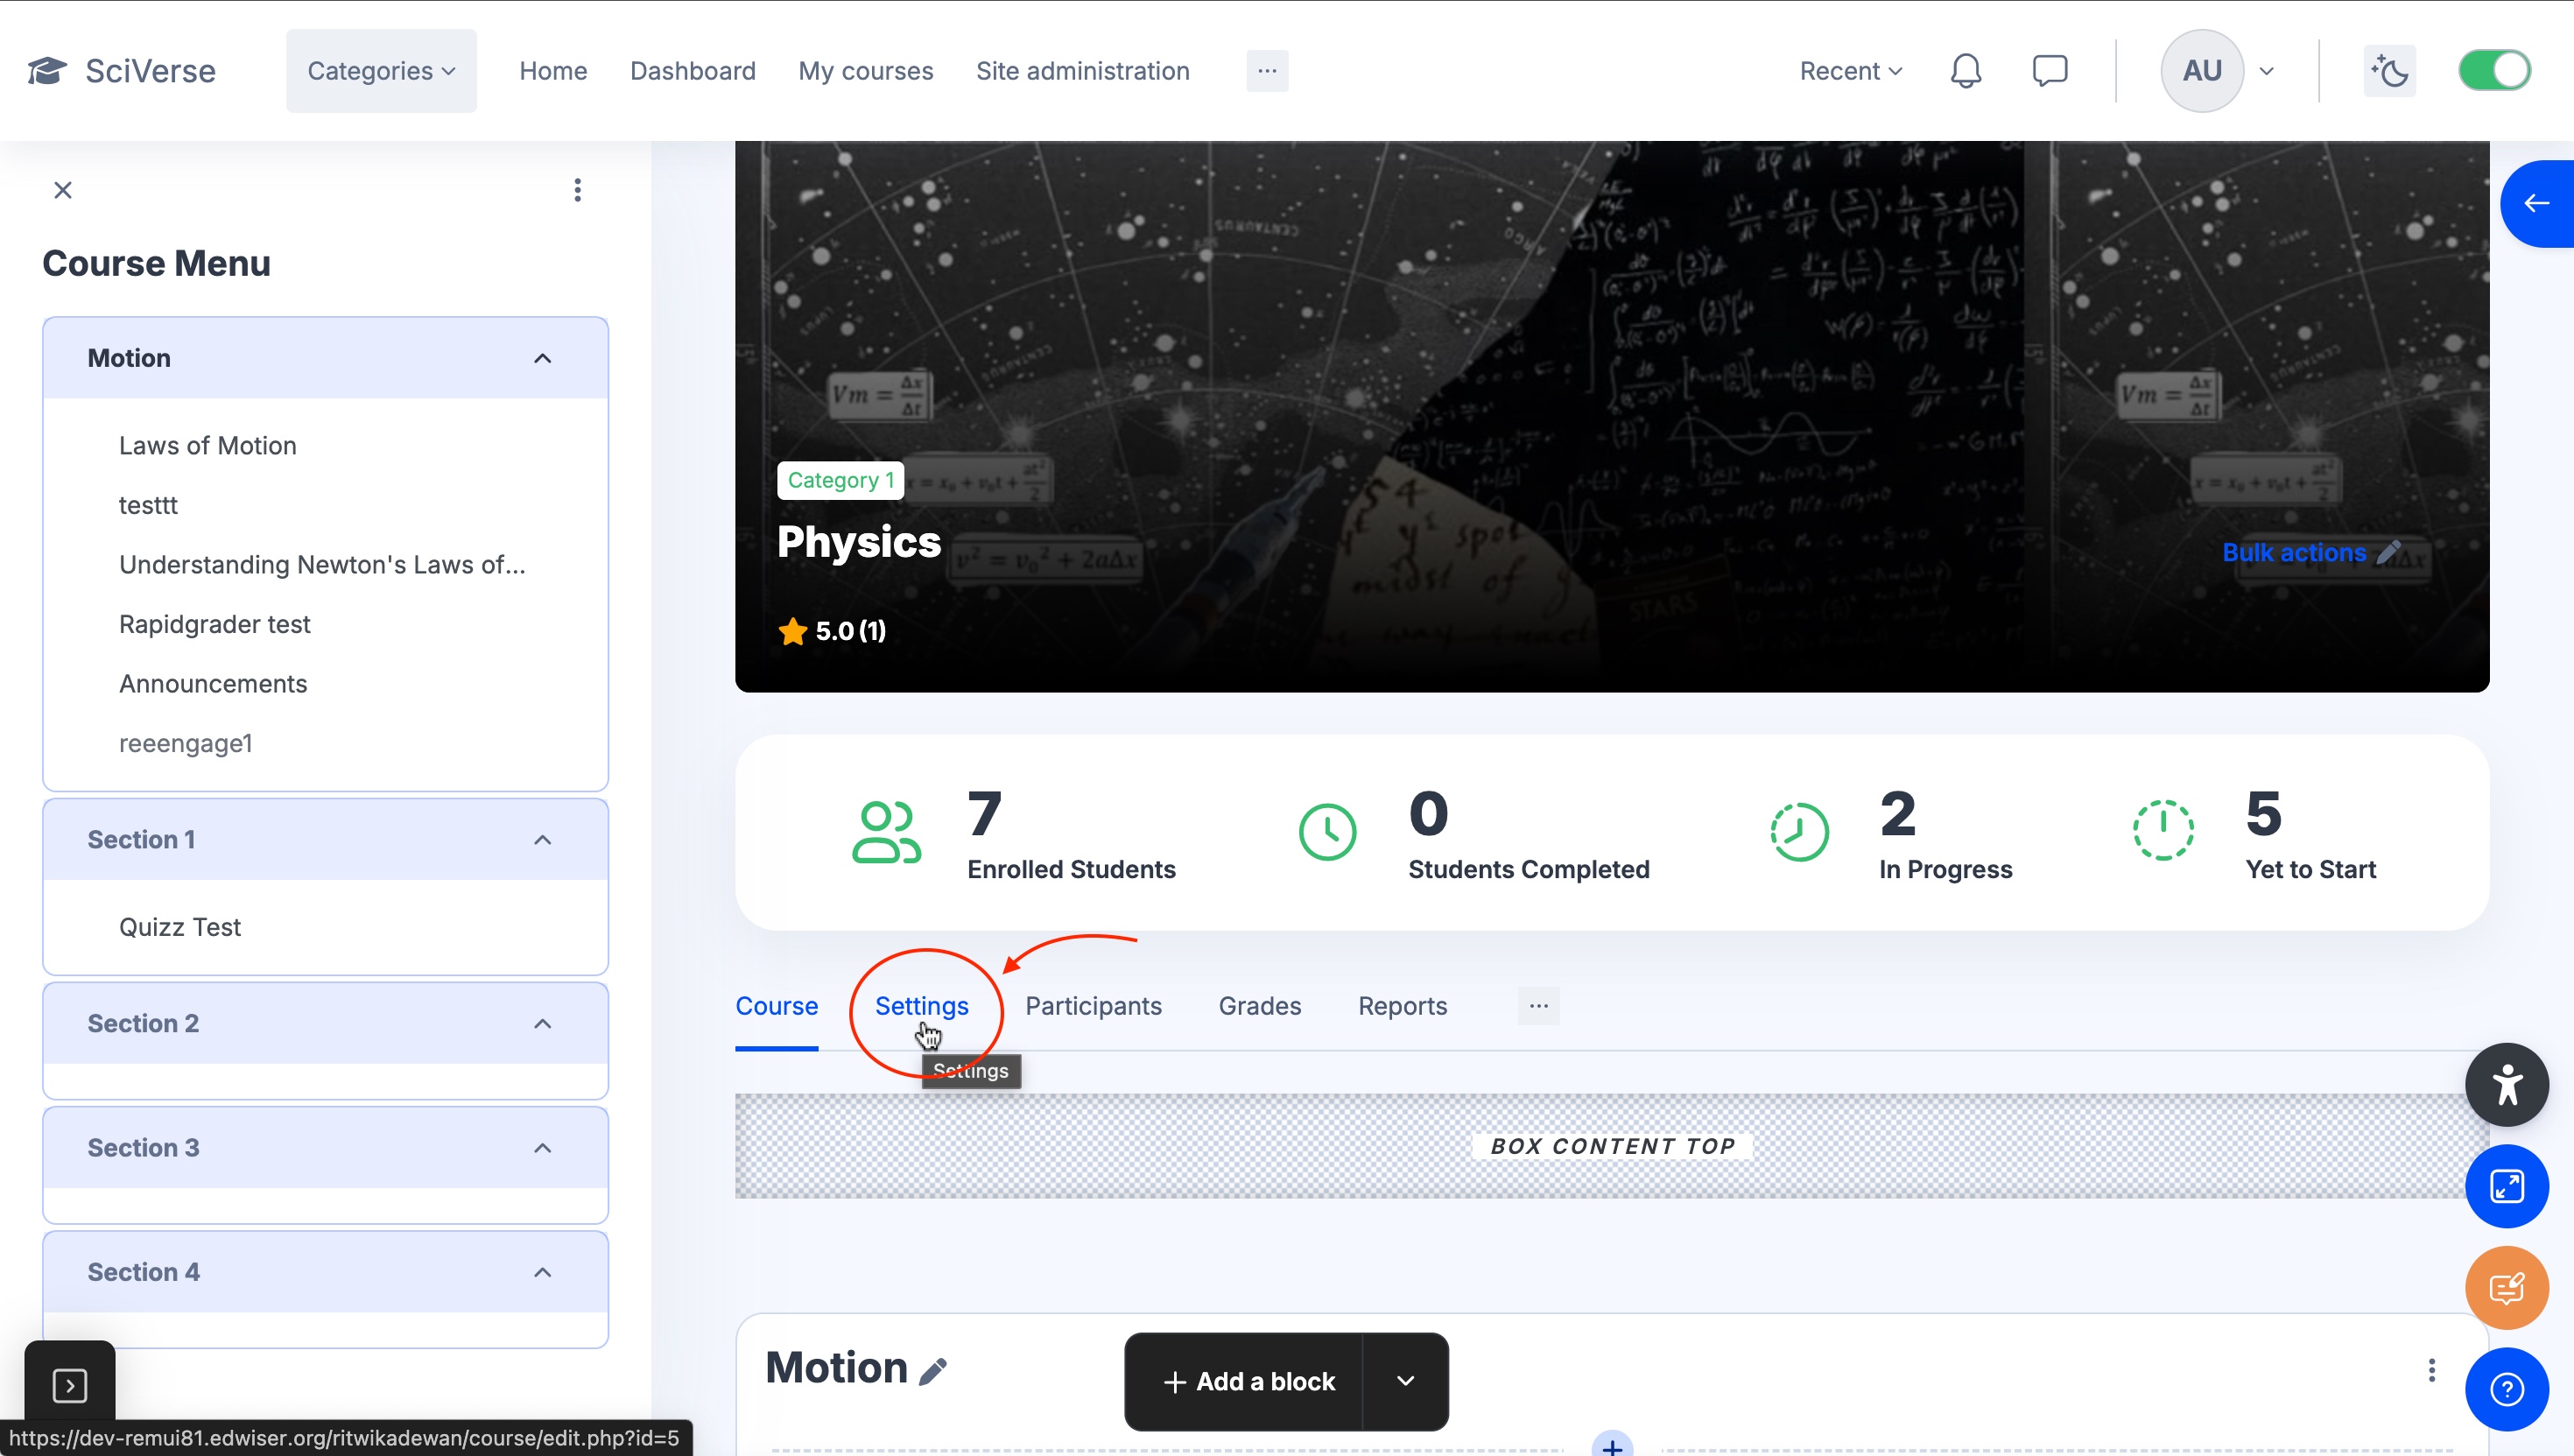Click the blue fullscreen expand icon
The height and width of the screenshot is (1456, 2574).
point(2506,1186)
